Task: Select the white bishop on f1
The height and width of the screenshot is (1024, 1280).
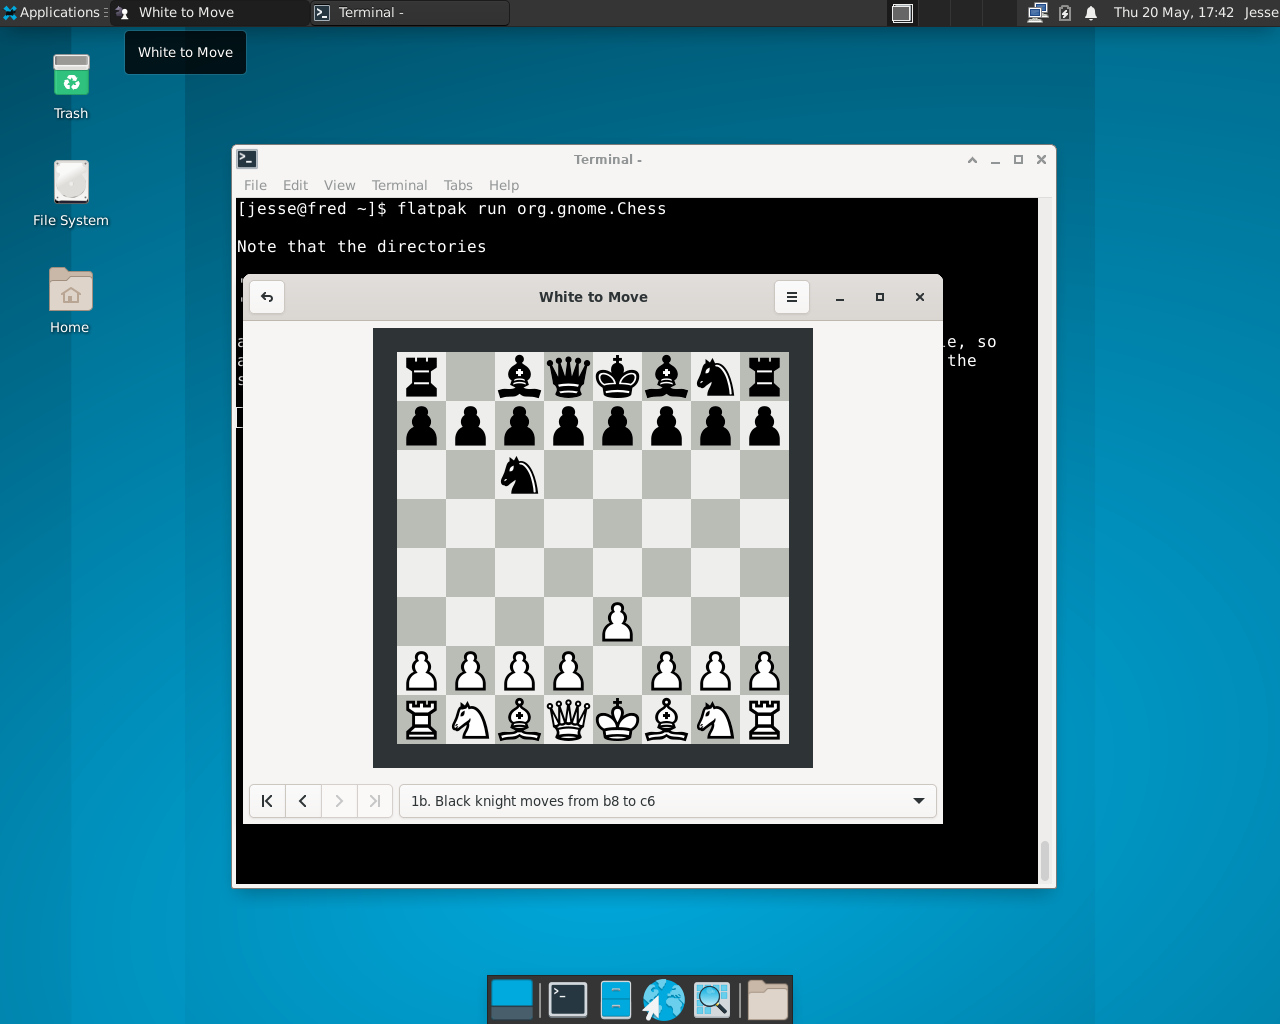Action: pos(667,720)
